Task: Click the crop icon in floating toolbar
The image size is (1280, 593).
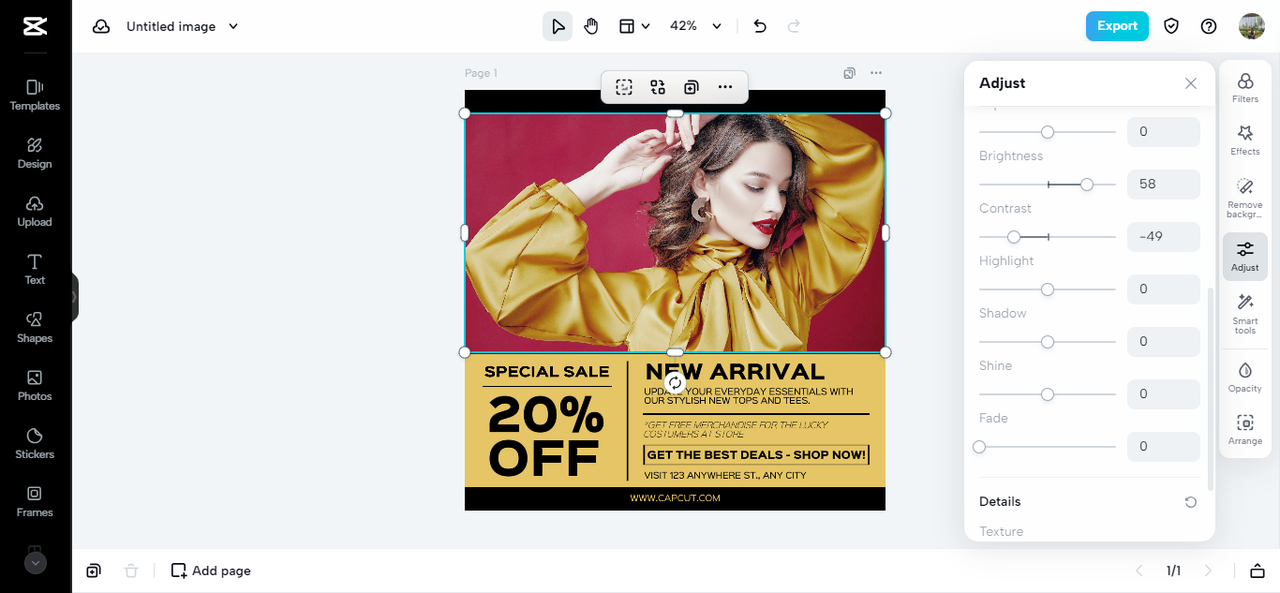Action: (x=624, y=87)
